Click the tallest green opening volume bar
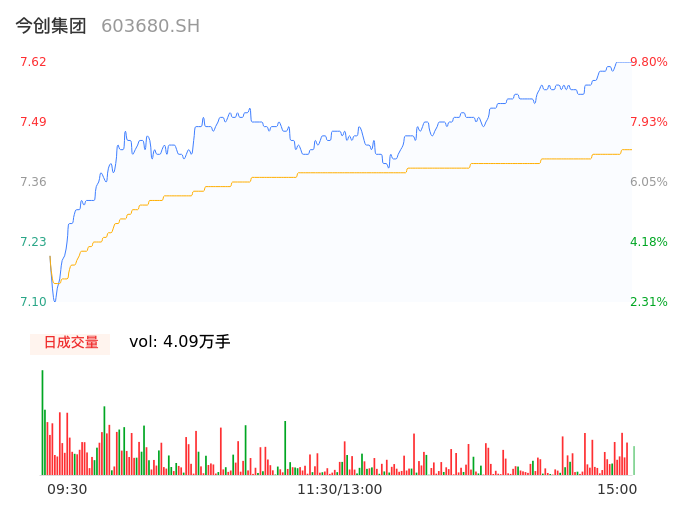 42,422
